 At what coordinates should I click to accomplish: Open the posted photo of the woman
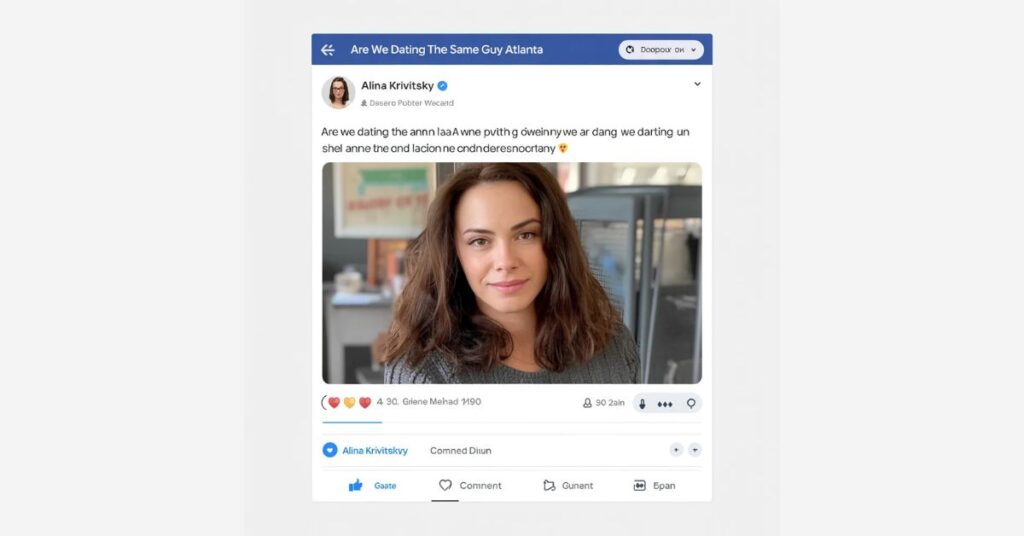pyautogui.click(x=511, y=273)
